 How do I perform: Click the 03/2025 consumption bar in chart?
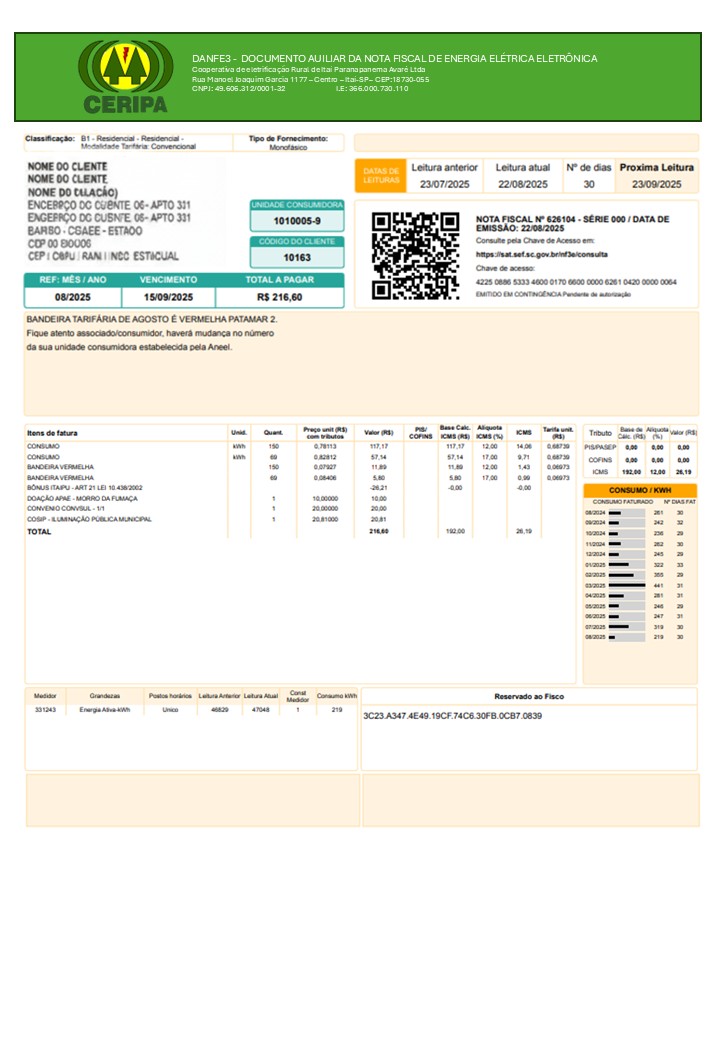point(627,585)
